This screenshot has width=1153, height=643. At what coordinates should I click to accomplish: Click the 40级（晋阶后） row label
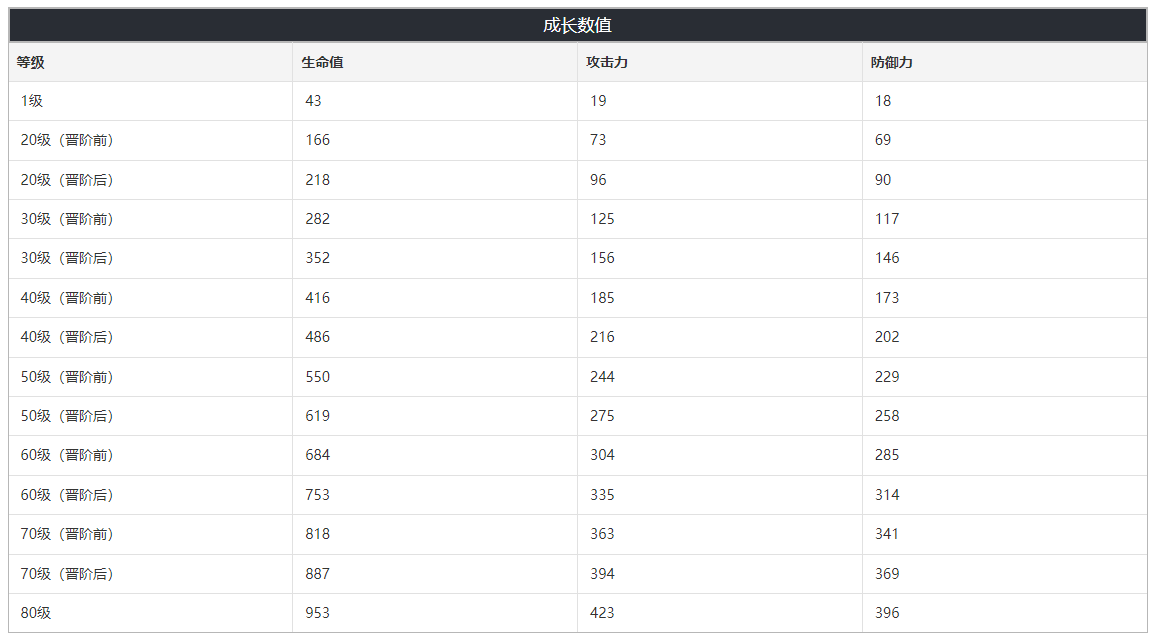(67, 337)
